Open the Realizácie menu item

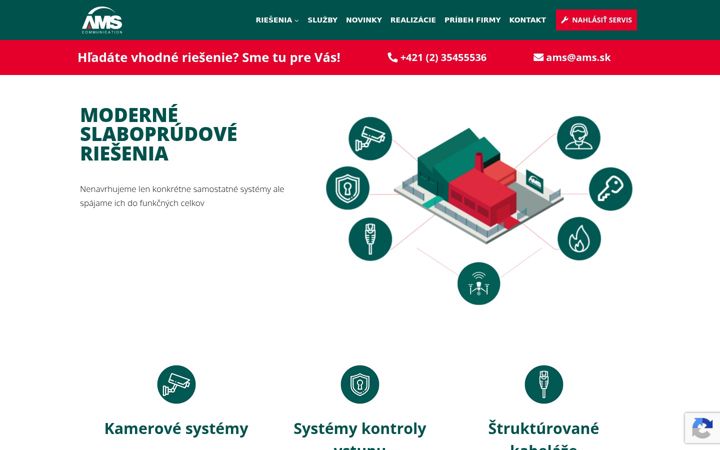click(413, 20)
